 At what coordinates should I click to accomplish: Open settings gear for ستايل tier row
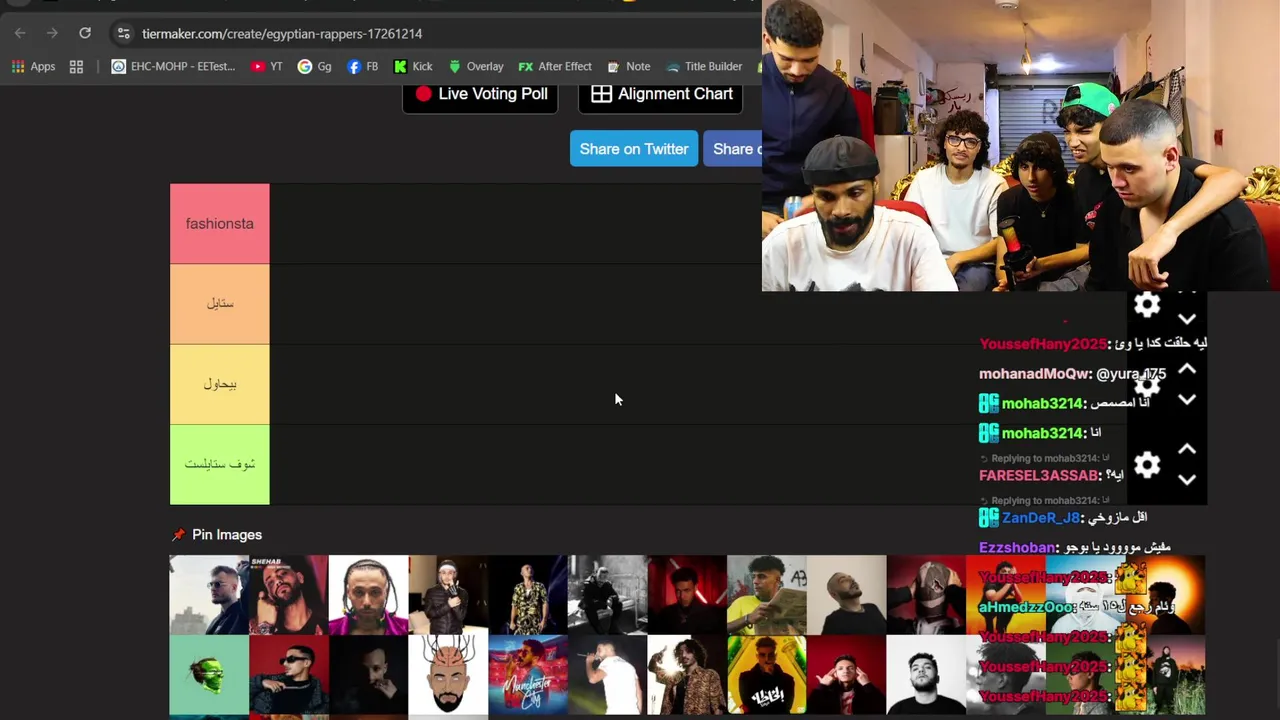point(1147,305)
